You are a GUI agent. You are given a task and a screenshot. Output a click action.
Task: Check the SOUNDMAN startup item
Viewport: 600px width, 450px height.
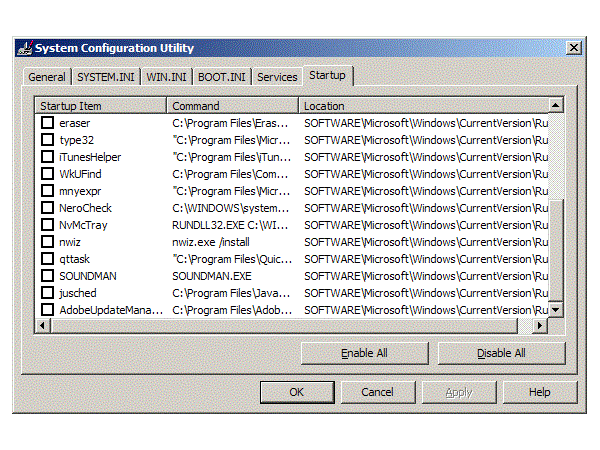click(47, 276)
